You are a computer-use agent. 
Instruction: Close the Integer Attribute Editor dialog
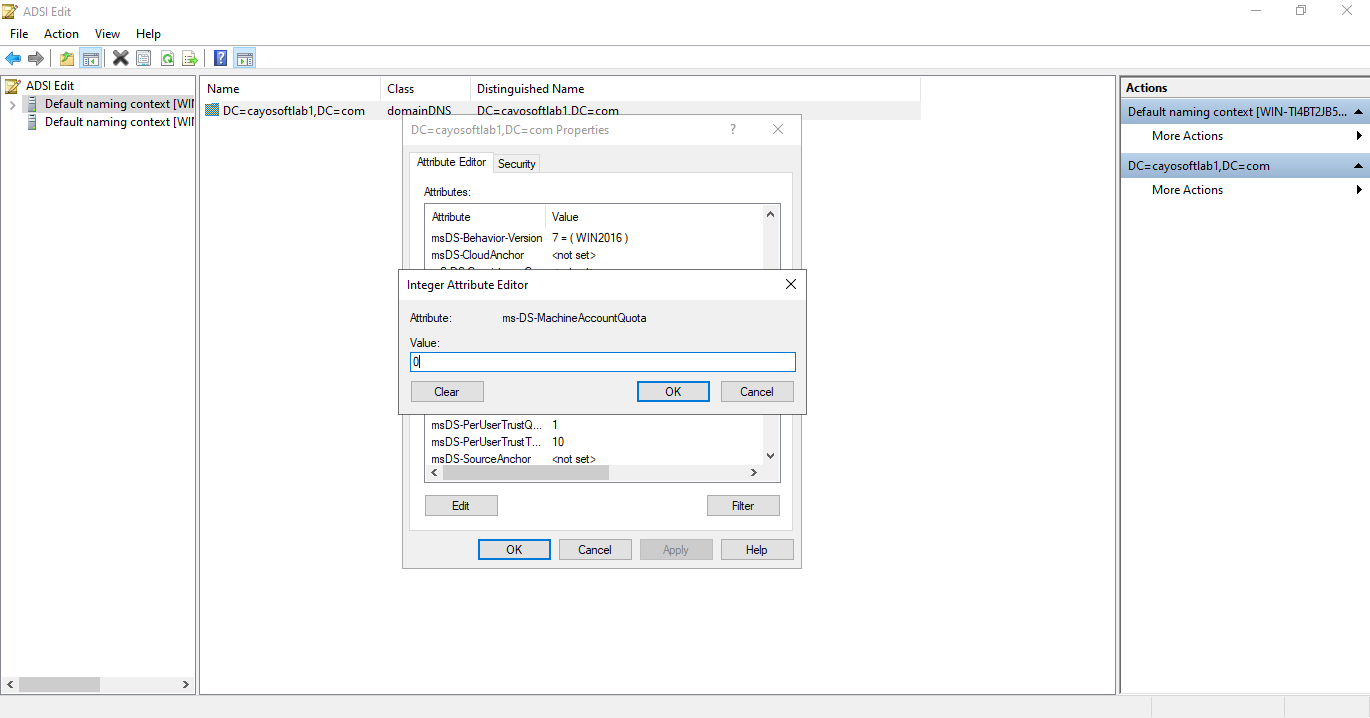click(x=790, y=284)
